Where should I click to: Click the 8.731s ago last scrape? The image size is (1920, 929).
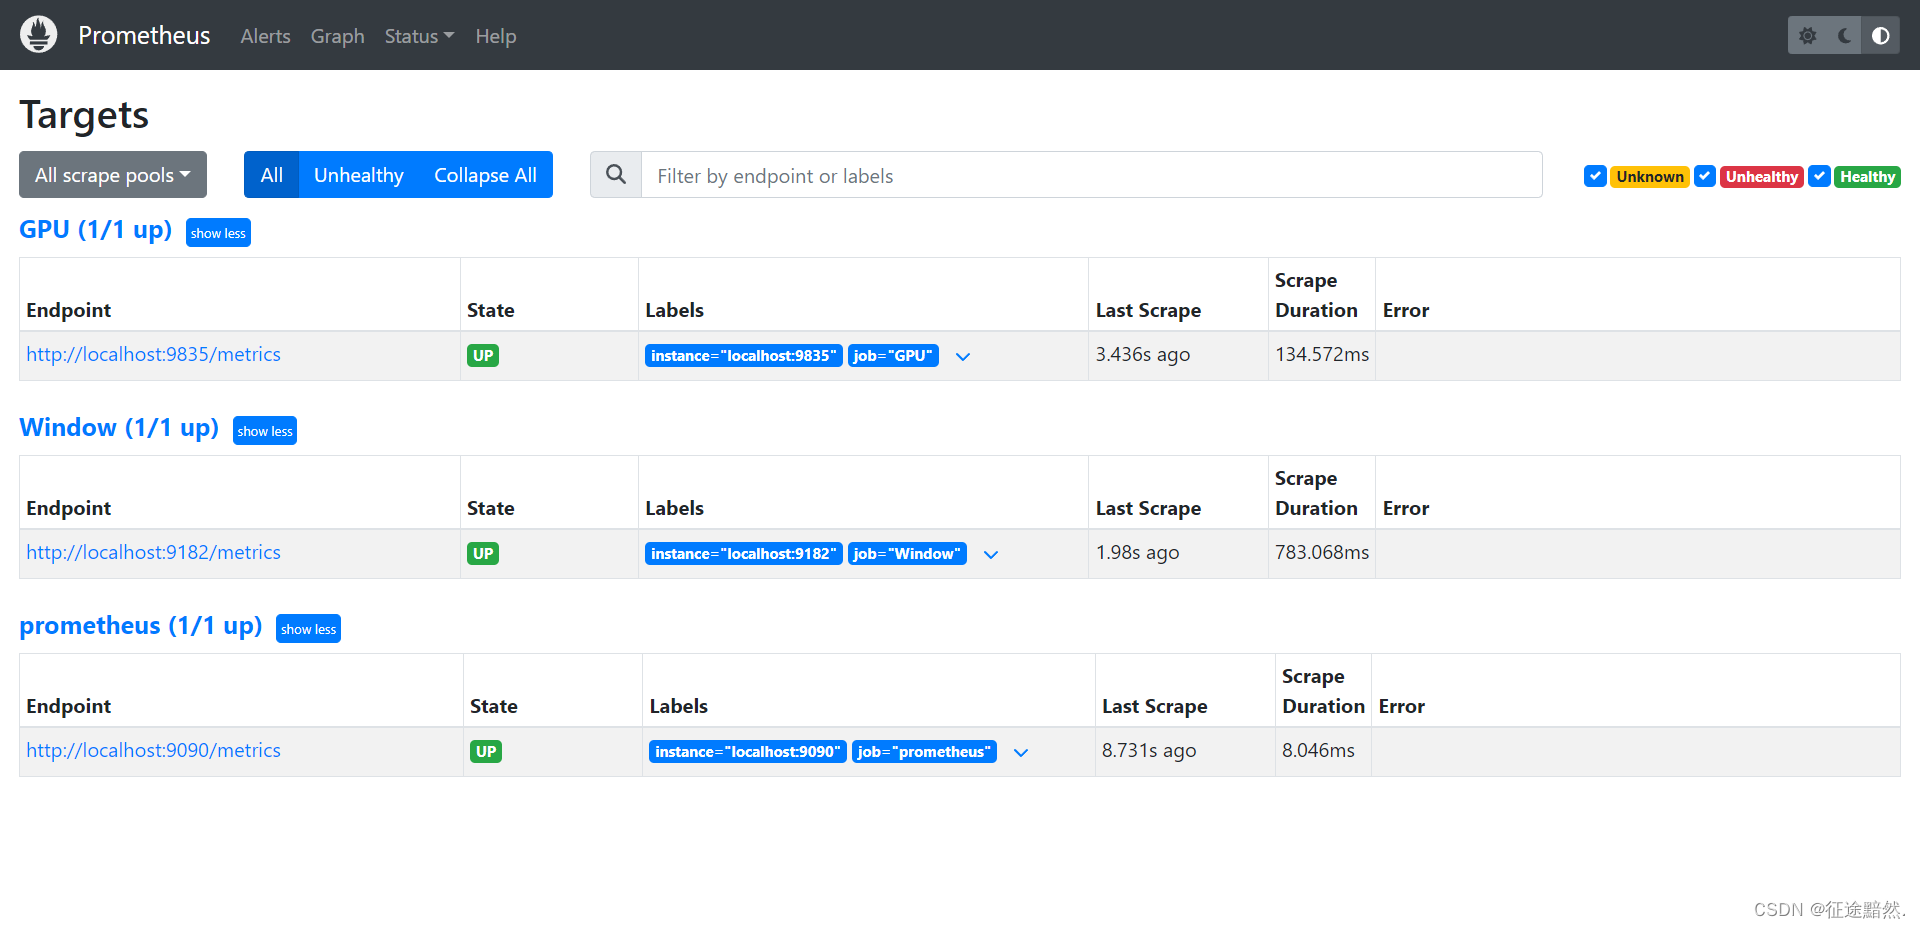(1149, 751)
